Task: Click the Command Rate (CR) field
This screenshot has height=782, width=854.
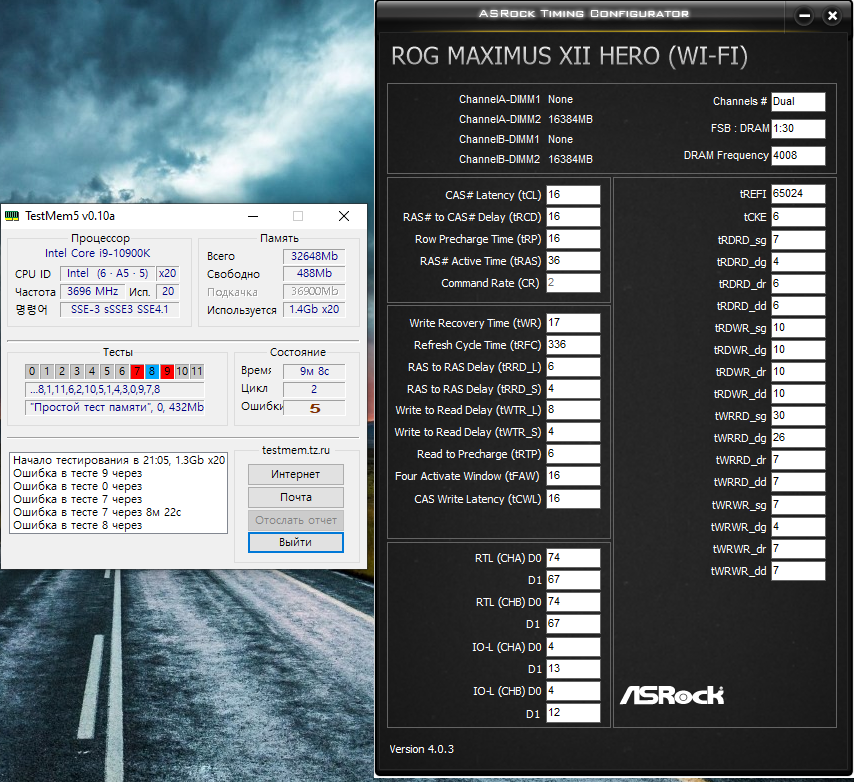Action: click(x=573, y=283)
